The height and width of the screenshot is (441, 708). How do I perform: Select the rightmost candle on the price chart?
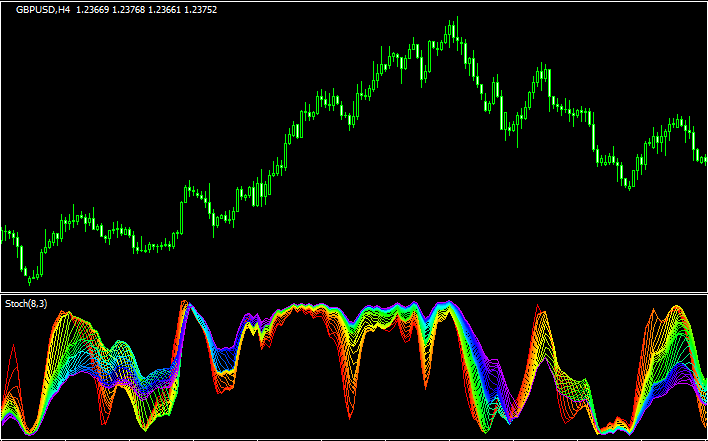coord(704,158)
